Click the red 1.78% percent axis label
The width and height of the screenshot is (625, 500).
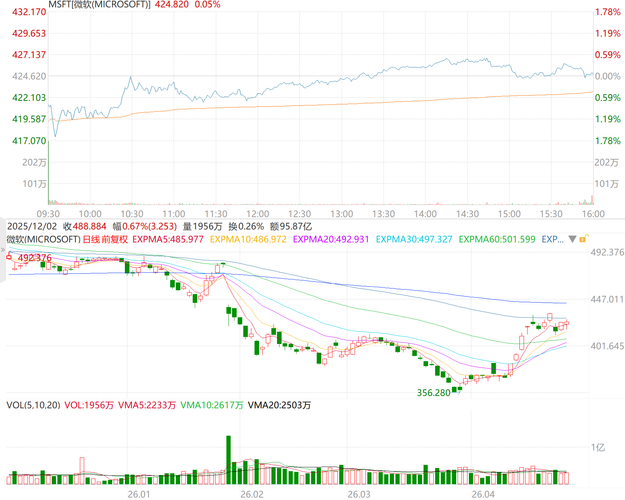coord(608,12)
